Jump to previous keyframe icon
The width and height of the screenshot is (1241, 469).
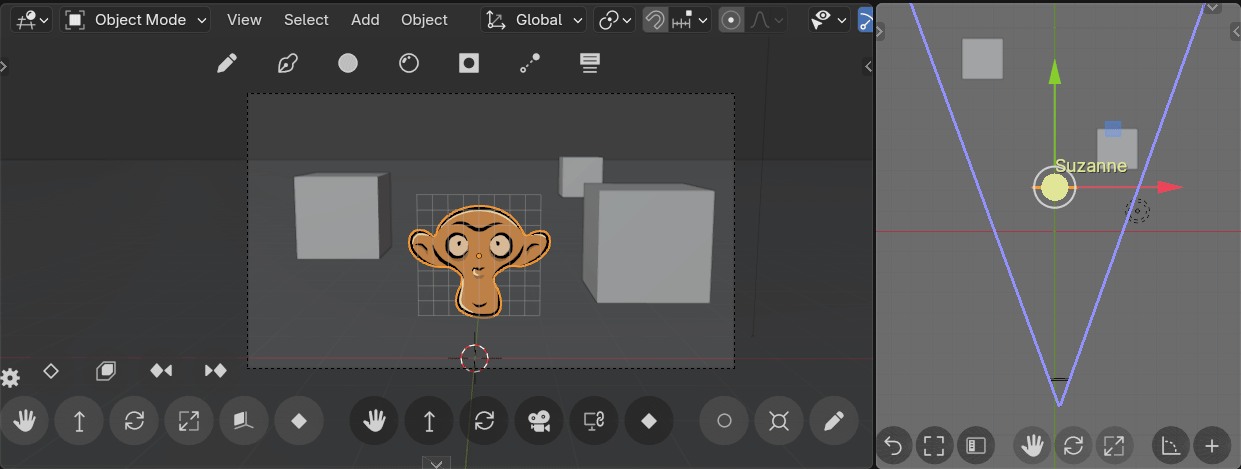tap(161, 371)
